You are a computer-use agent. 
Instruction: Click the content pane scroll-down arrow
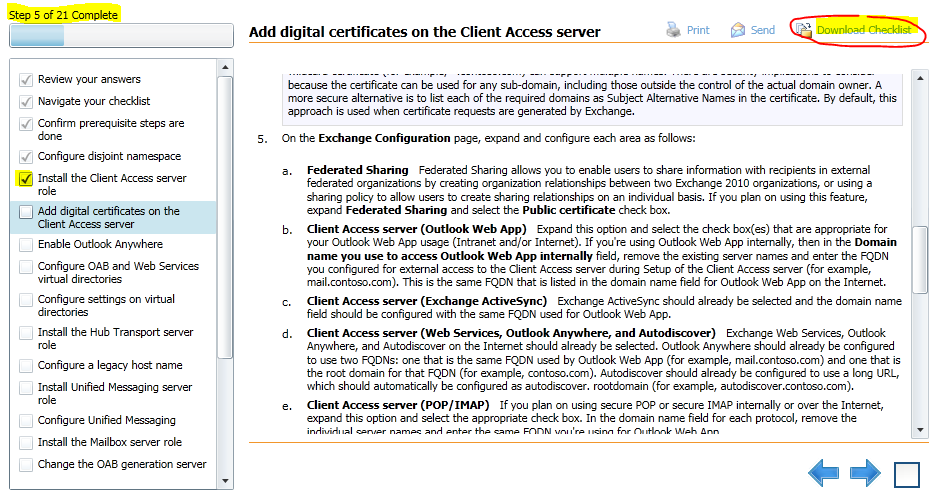point(920,430)
